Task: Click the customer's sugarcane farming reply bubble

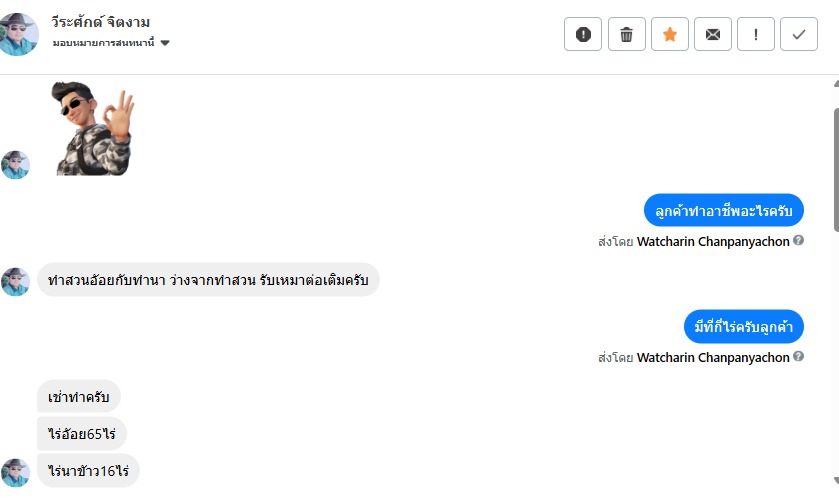Action: click(208, 281)
